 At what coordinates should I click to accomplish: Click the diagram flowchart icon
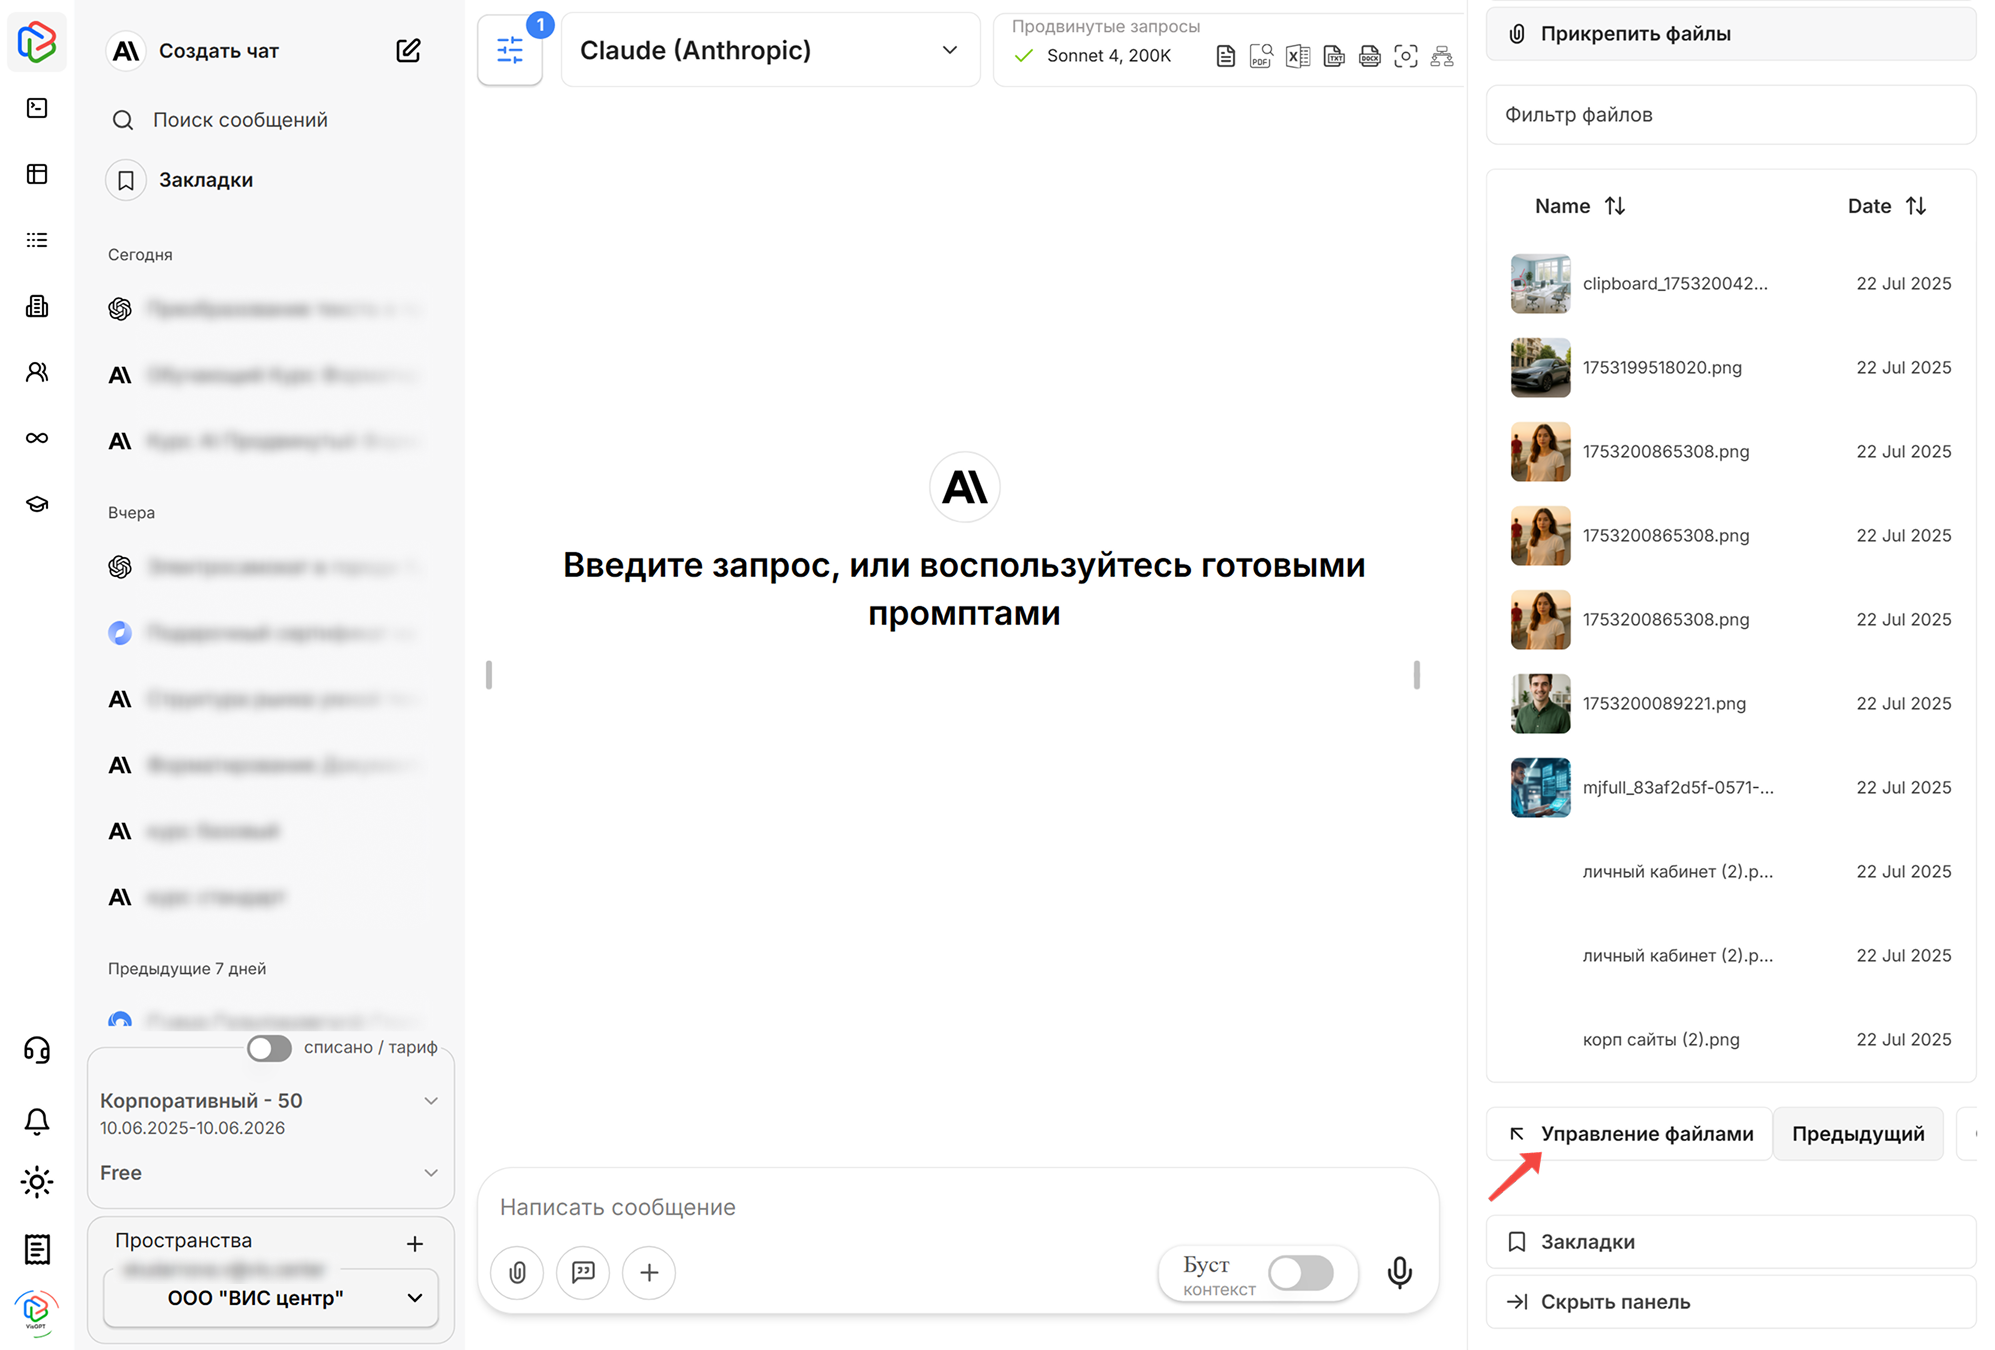[x=1442, y=56]
